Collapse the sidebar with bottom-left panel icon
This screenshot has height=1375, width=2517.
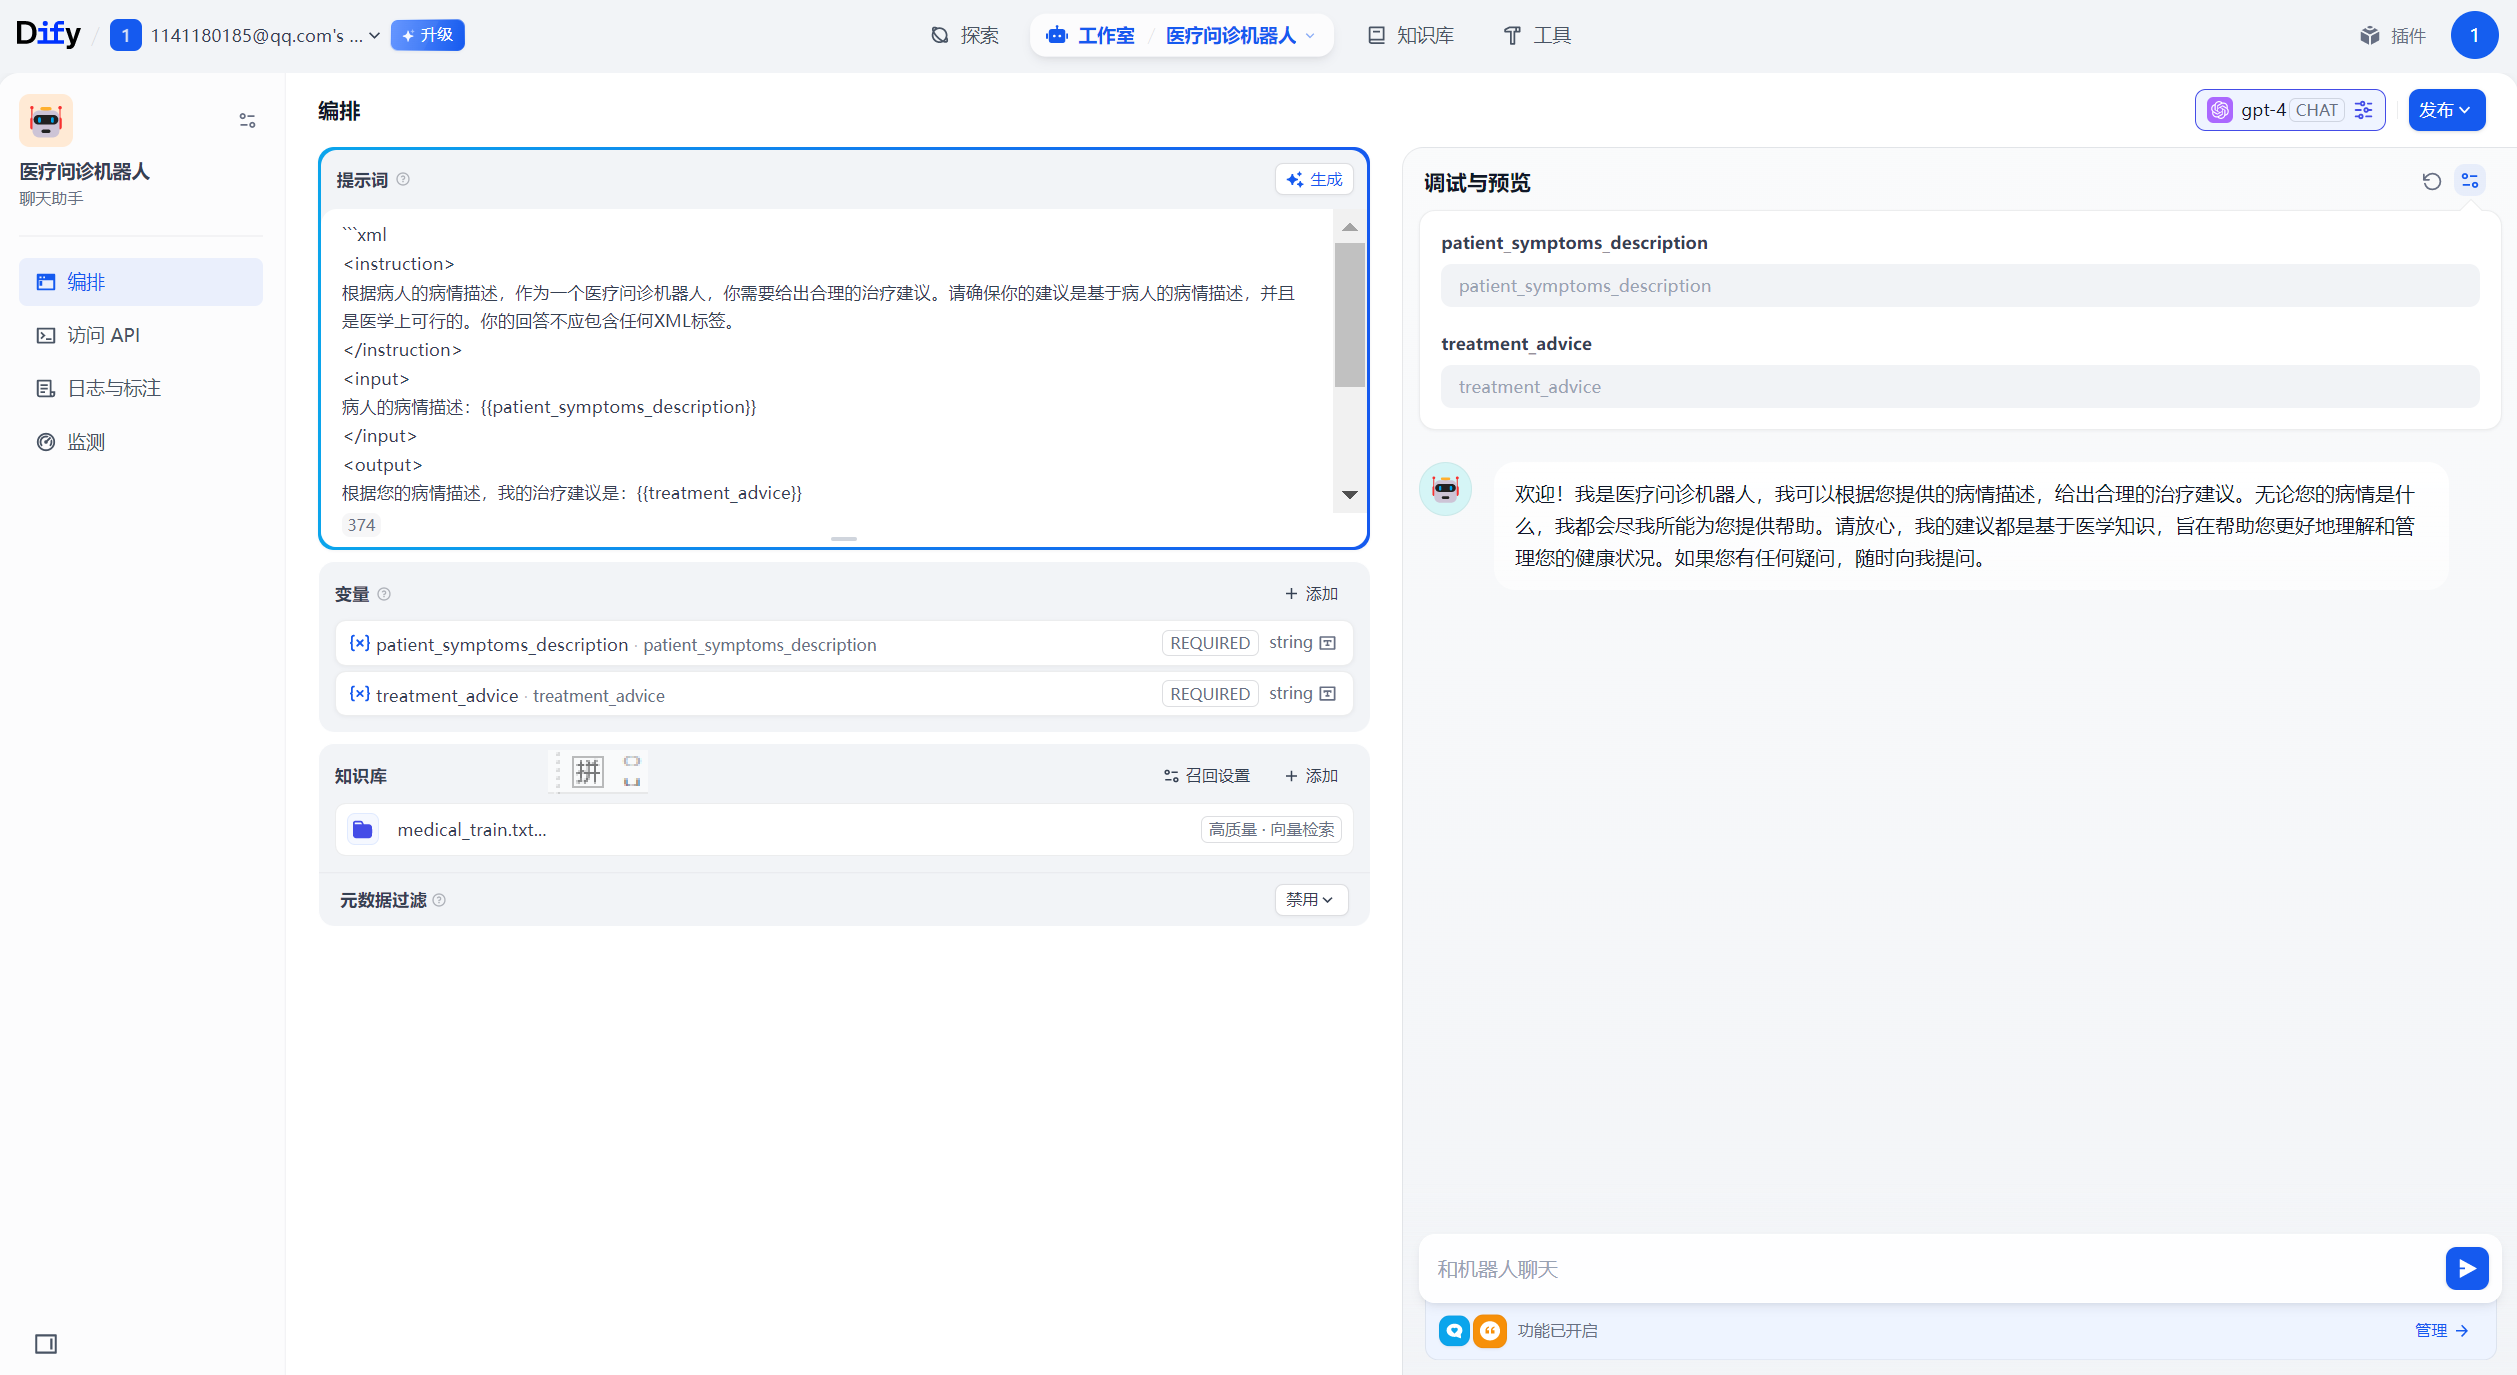coord(46,1343)
